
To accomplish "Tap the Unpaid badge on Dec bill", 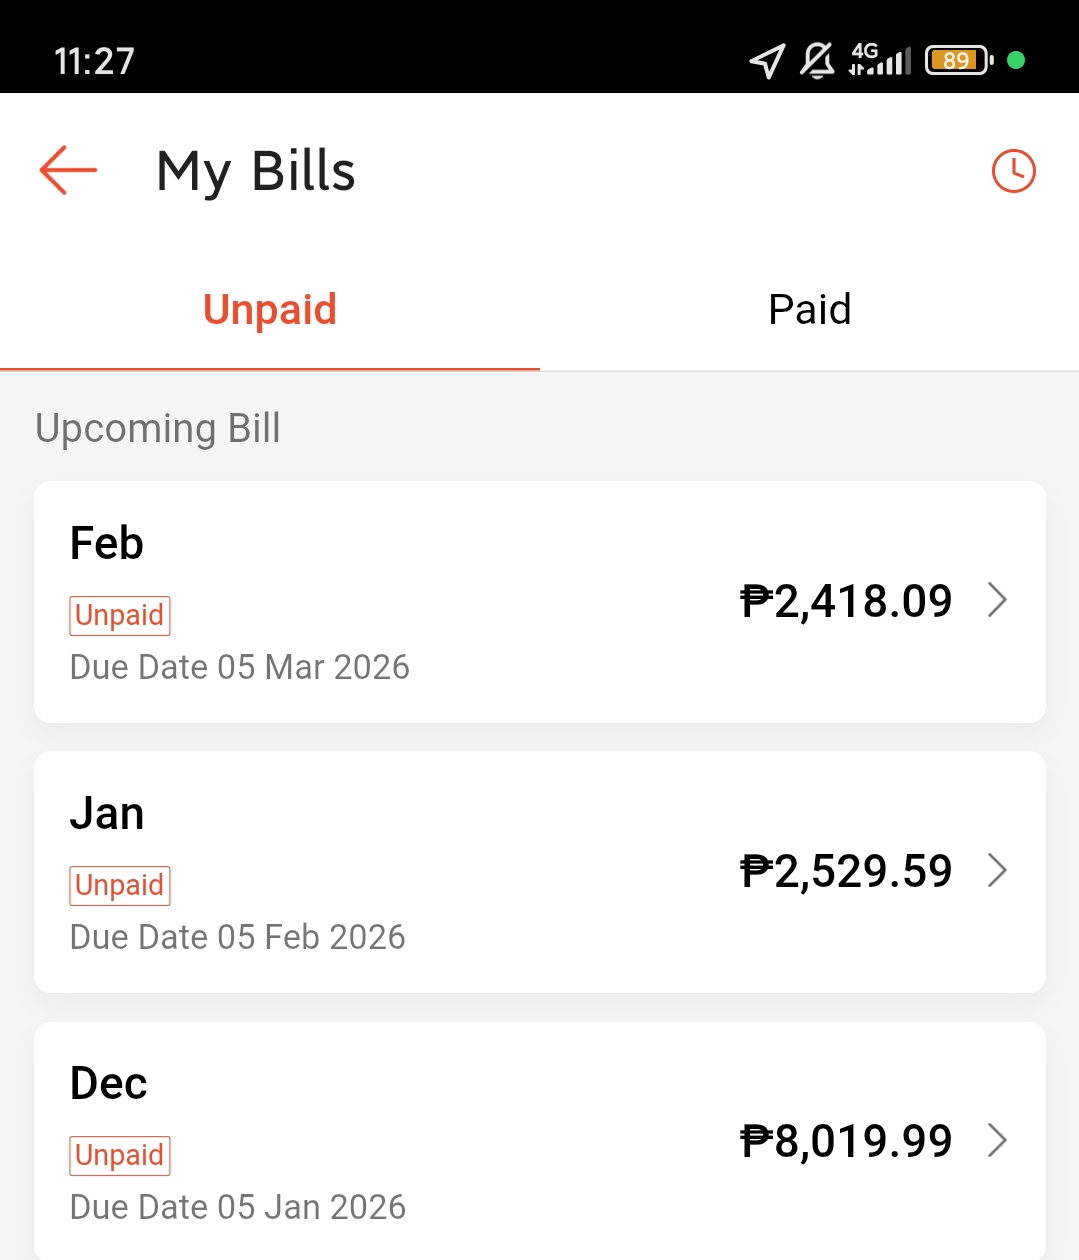I will pyautogui.click(x=120, y=1155).
